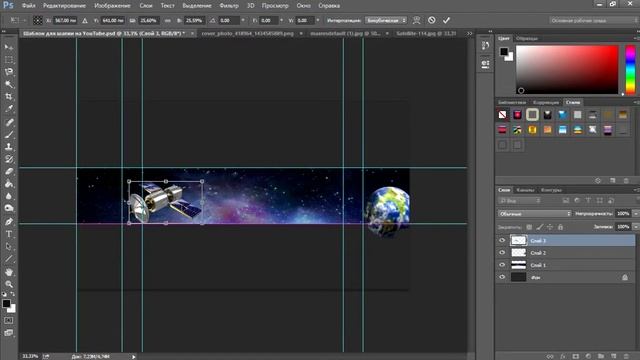The image size is (640, 360).
Task: Select the Move tool
Action: pyautogui.click(x=9, y=47)
